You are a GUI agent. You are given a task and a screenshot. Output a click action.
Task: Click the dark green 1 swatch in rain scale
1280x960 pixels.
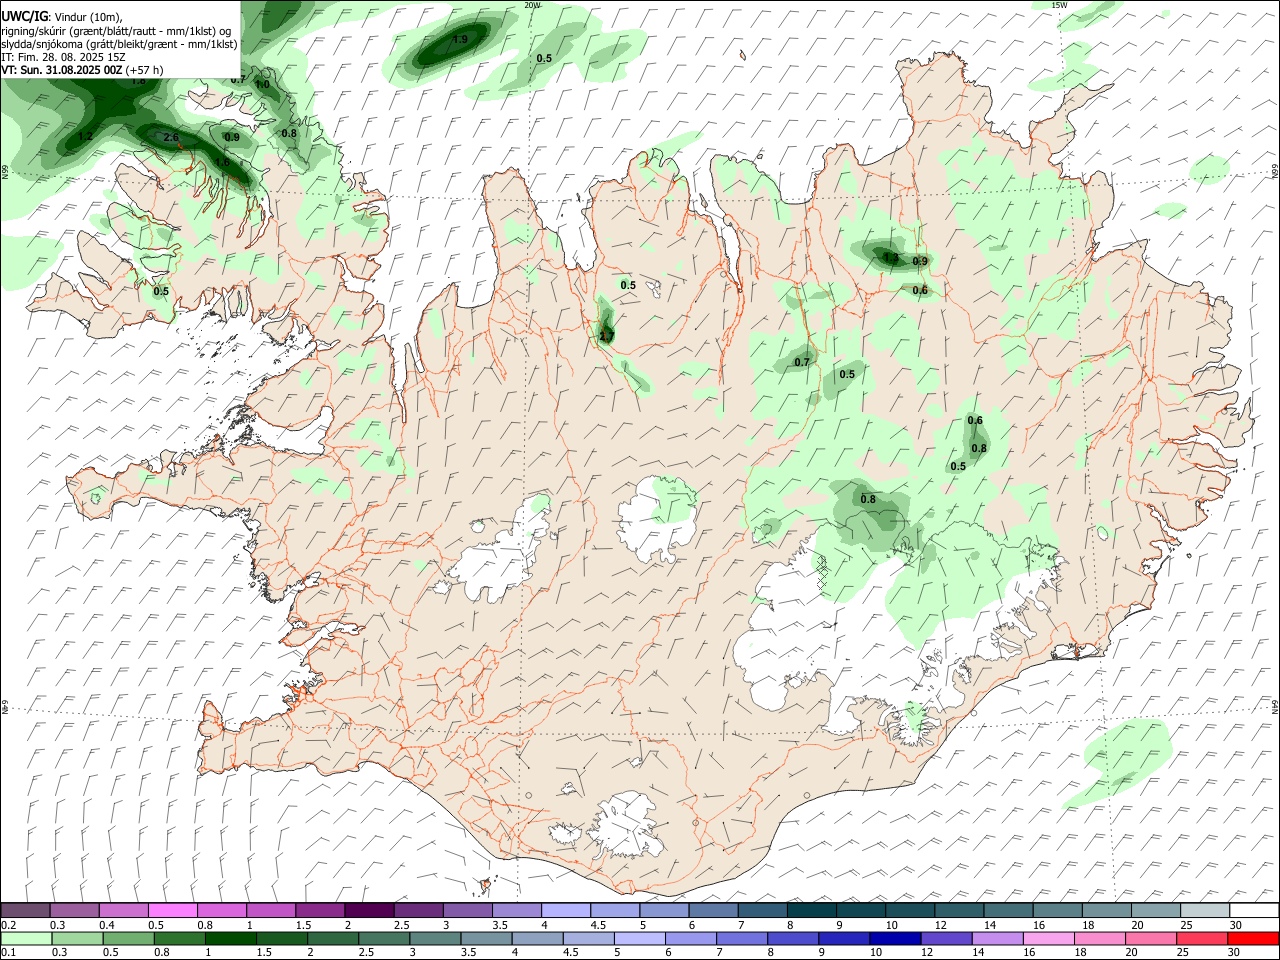click(x=230, y=938)
